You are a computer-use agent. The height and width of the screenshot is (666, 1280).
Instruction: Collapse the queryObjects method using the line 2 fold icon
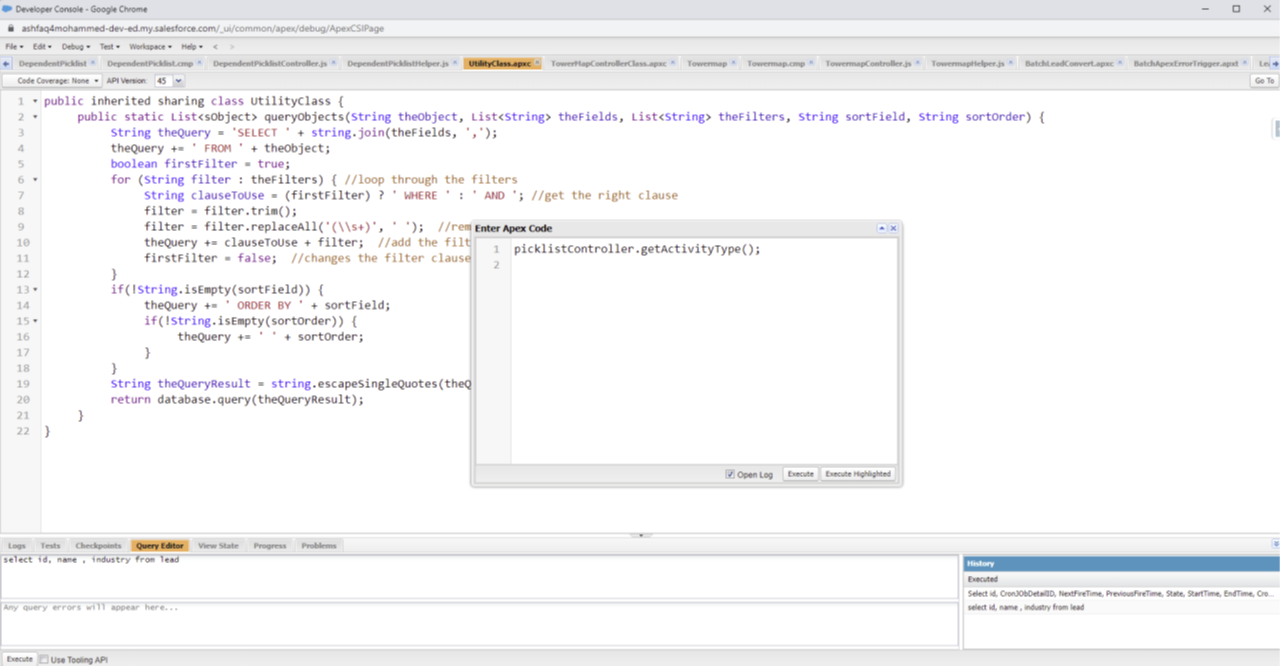click(x=34, y=116)
